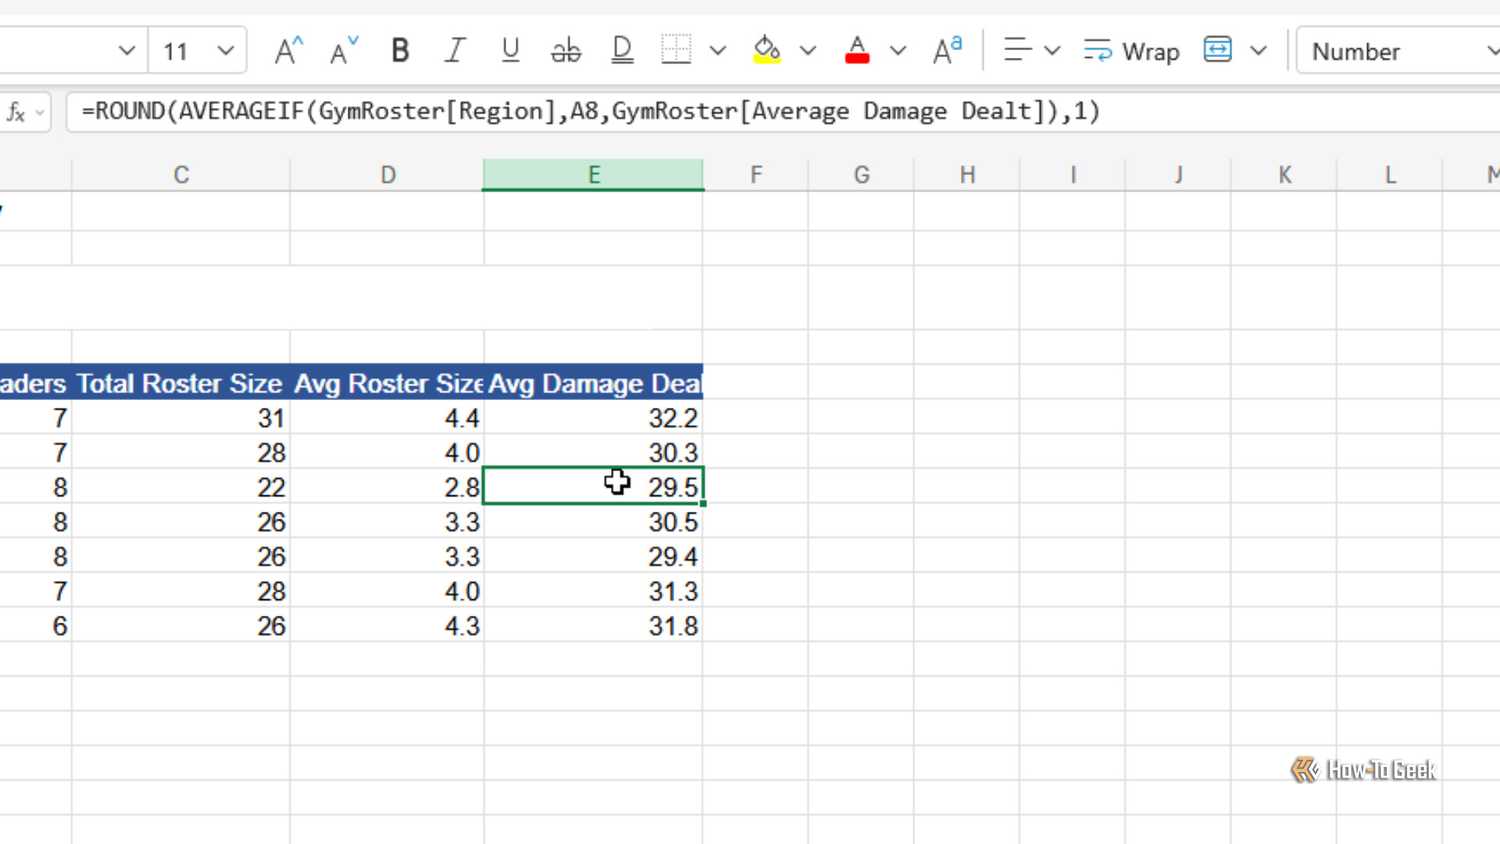Select the cell showing 30.3
The height and width of the screenshot is (844, 1500).
click(x=594, y=452)
